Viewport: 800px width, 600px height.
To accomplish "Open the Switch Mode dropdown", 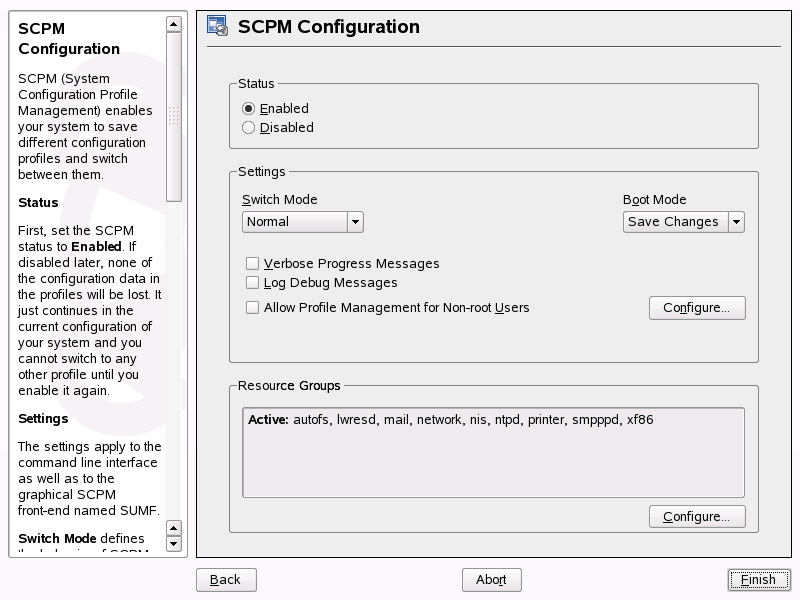I will pyautogui.click(x=302, y=222).
